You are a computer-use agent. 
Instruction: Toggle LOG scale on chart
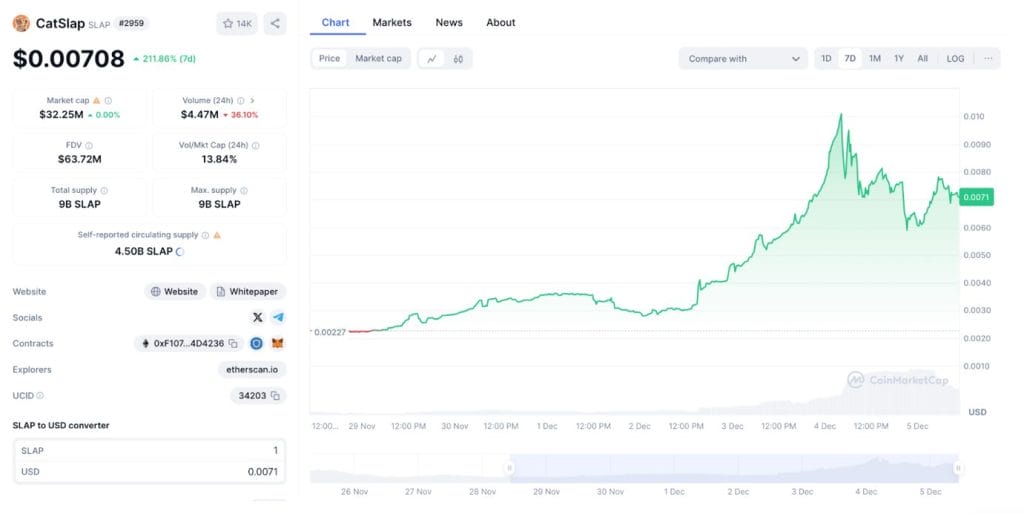pyautogui.click(x=955, y=59)
